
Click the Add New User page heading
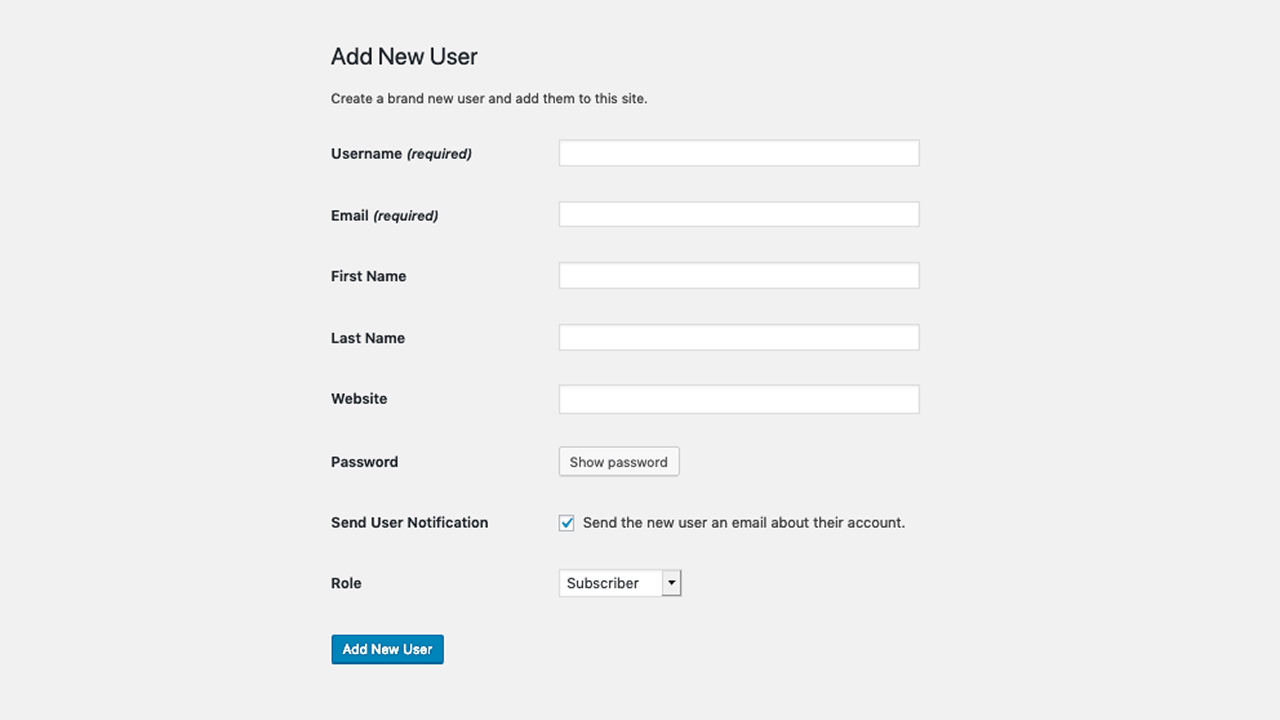coord(404,57)
